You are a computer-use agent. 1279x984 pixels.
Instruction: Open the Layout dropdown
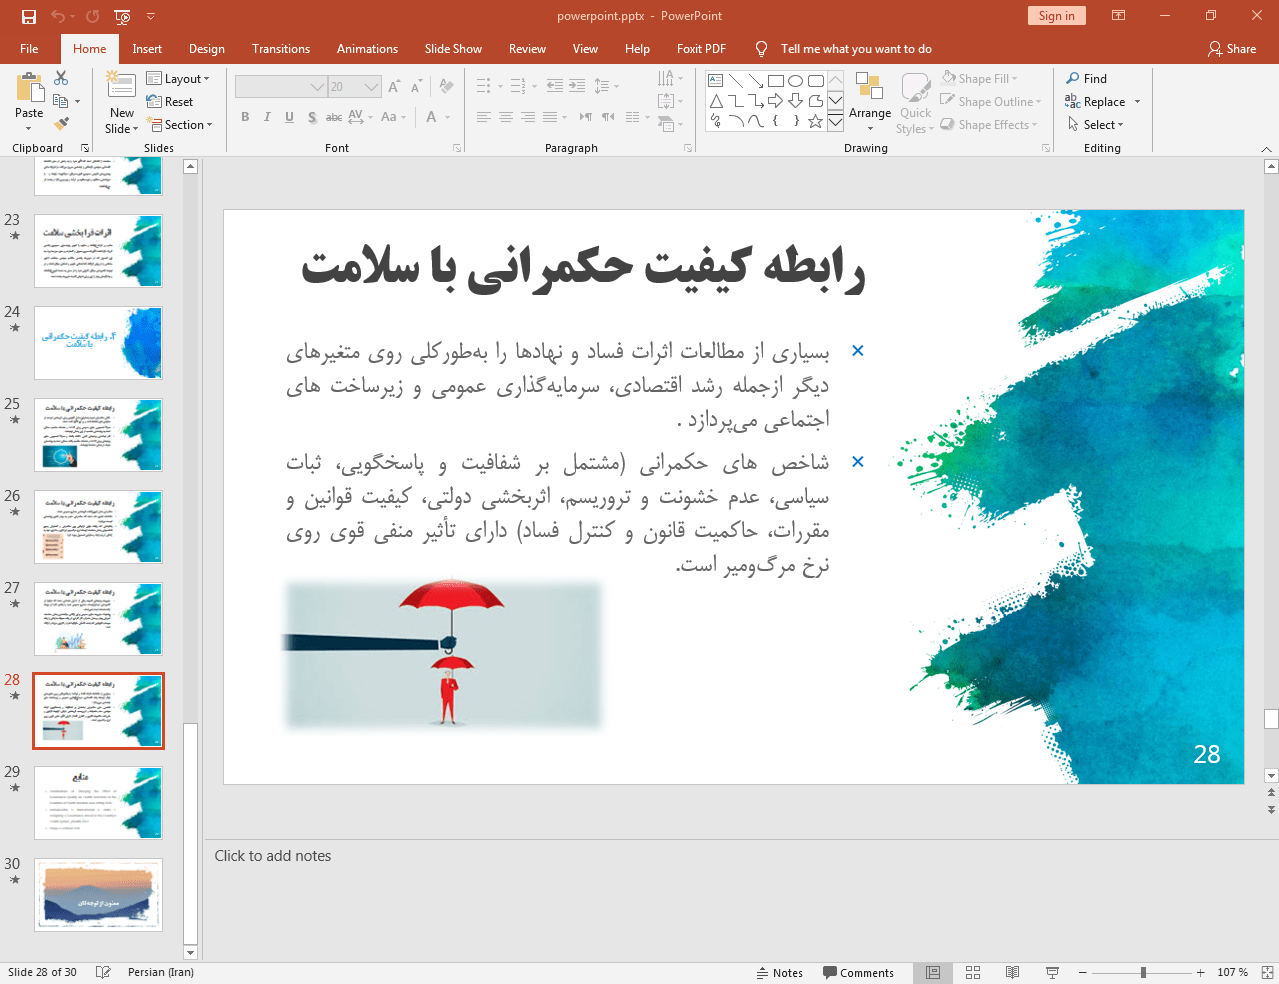178,79
